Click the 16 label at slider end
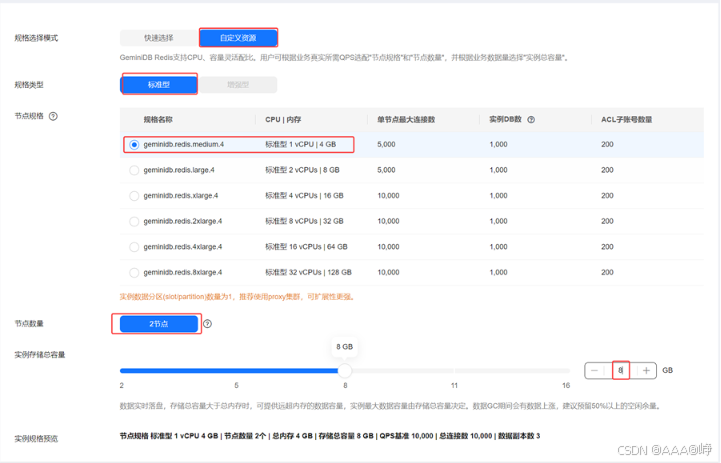The image size is (721, 463). tap(566, 385)
